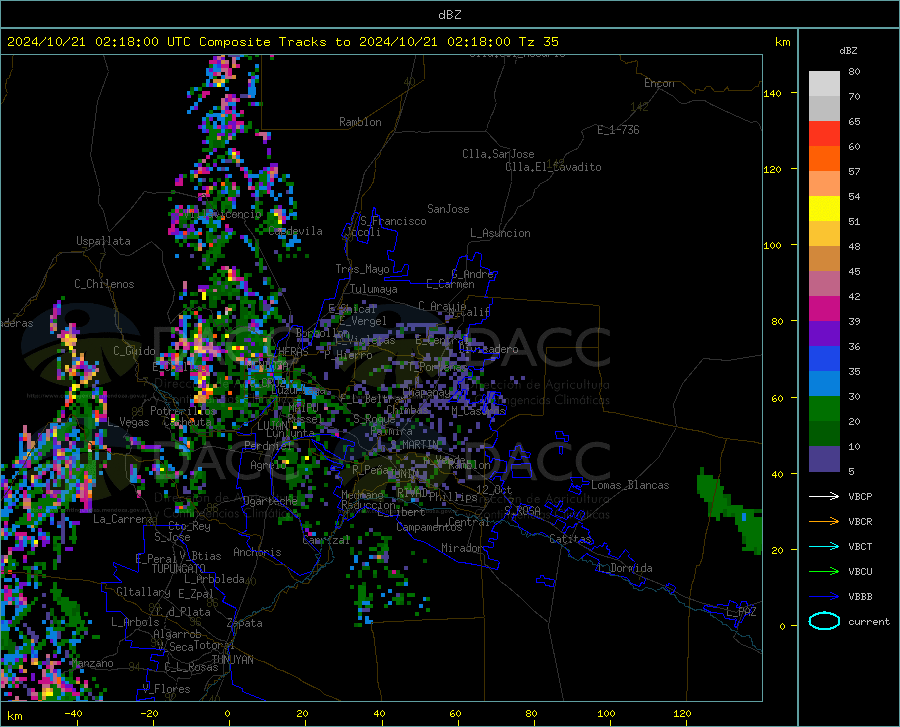This screenshot has height=727, width=900.
Task: Select the yellow 51 dBZ color swatch
Action: [824, 209]
